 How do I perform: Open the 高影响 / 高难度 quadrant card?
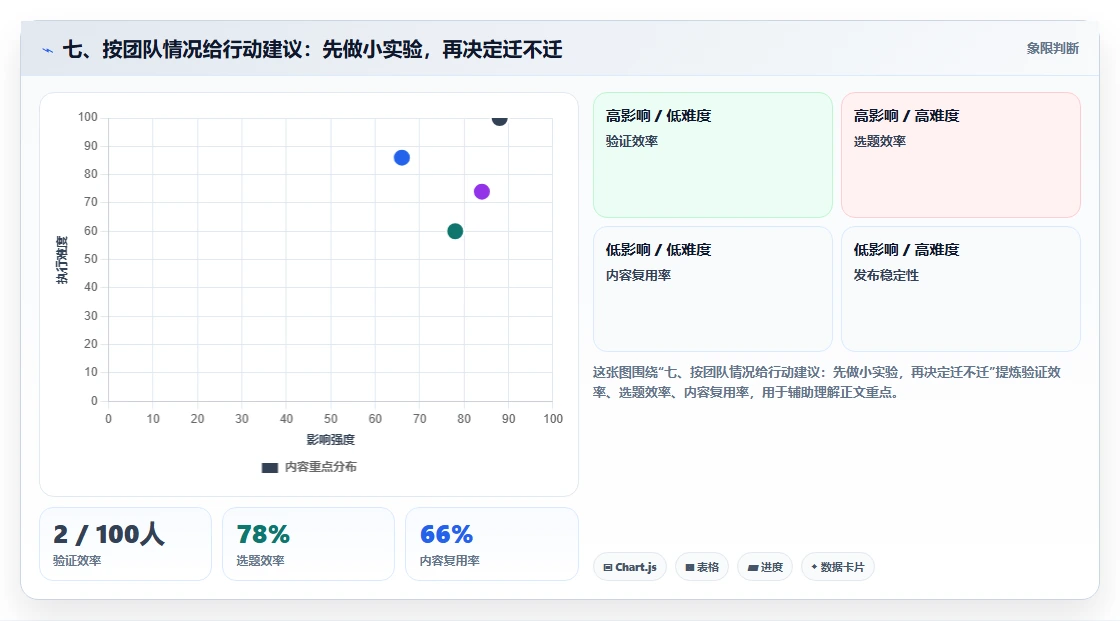(961, 155)
